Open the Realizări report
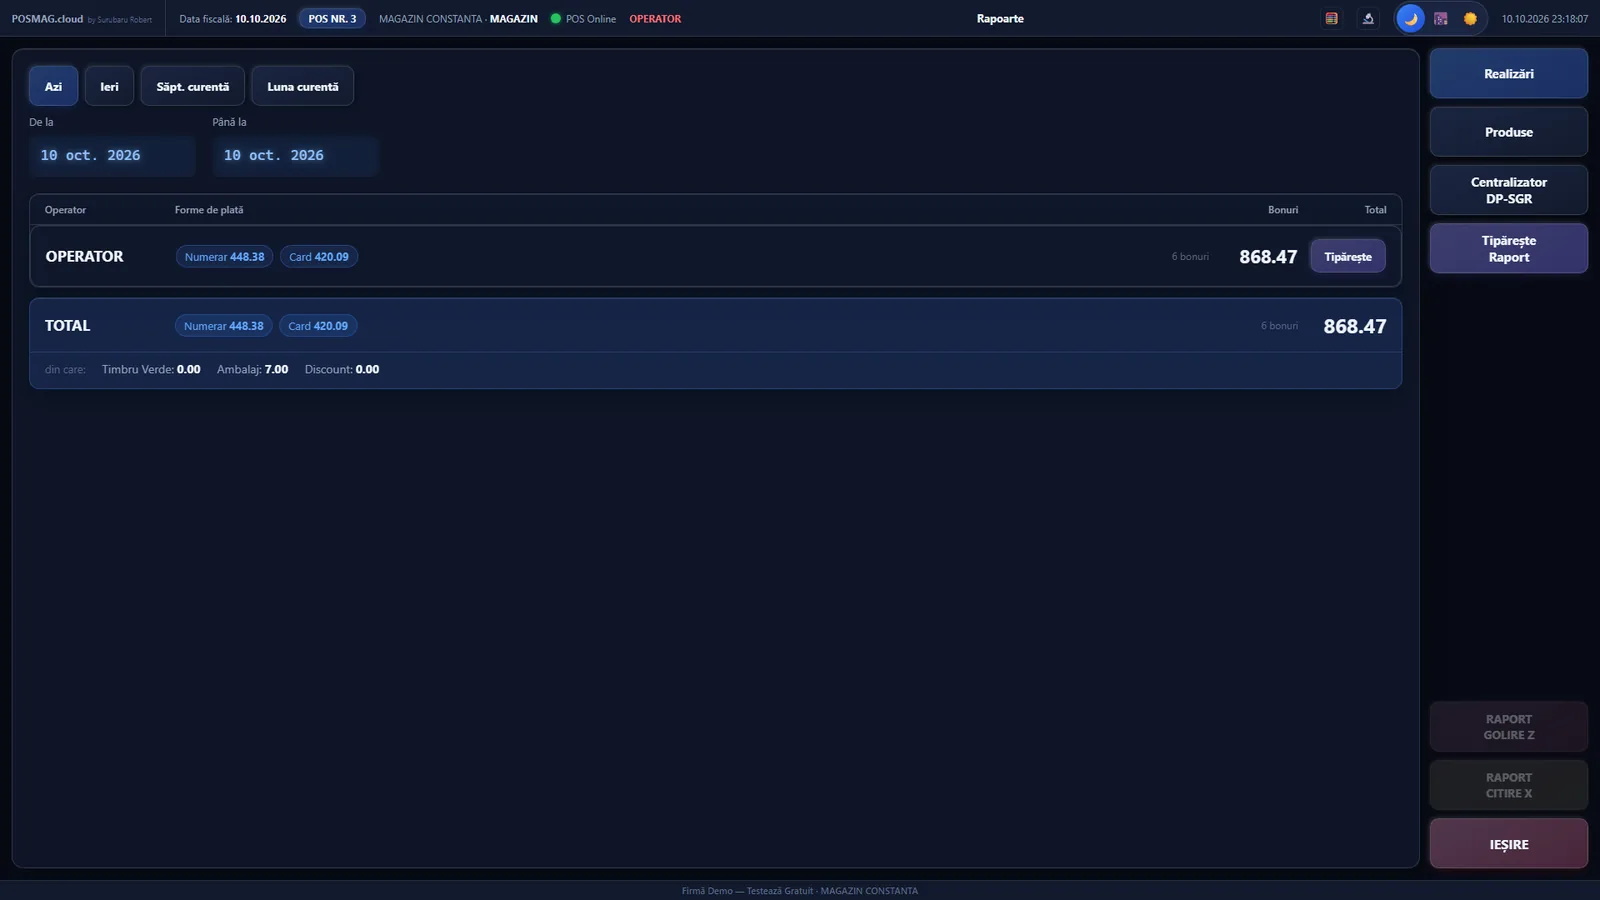The image size is (1600, 900). [x=1508, y=74]
